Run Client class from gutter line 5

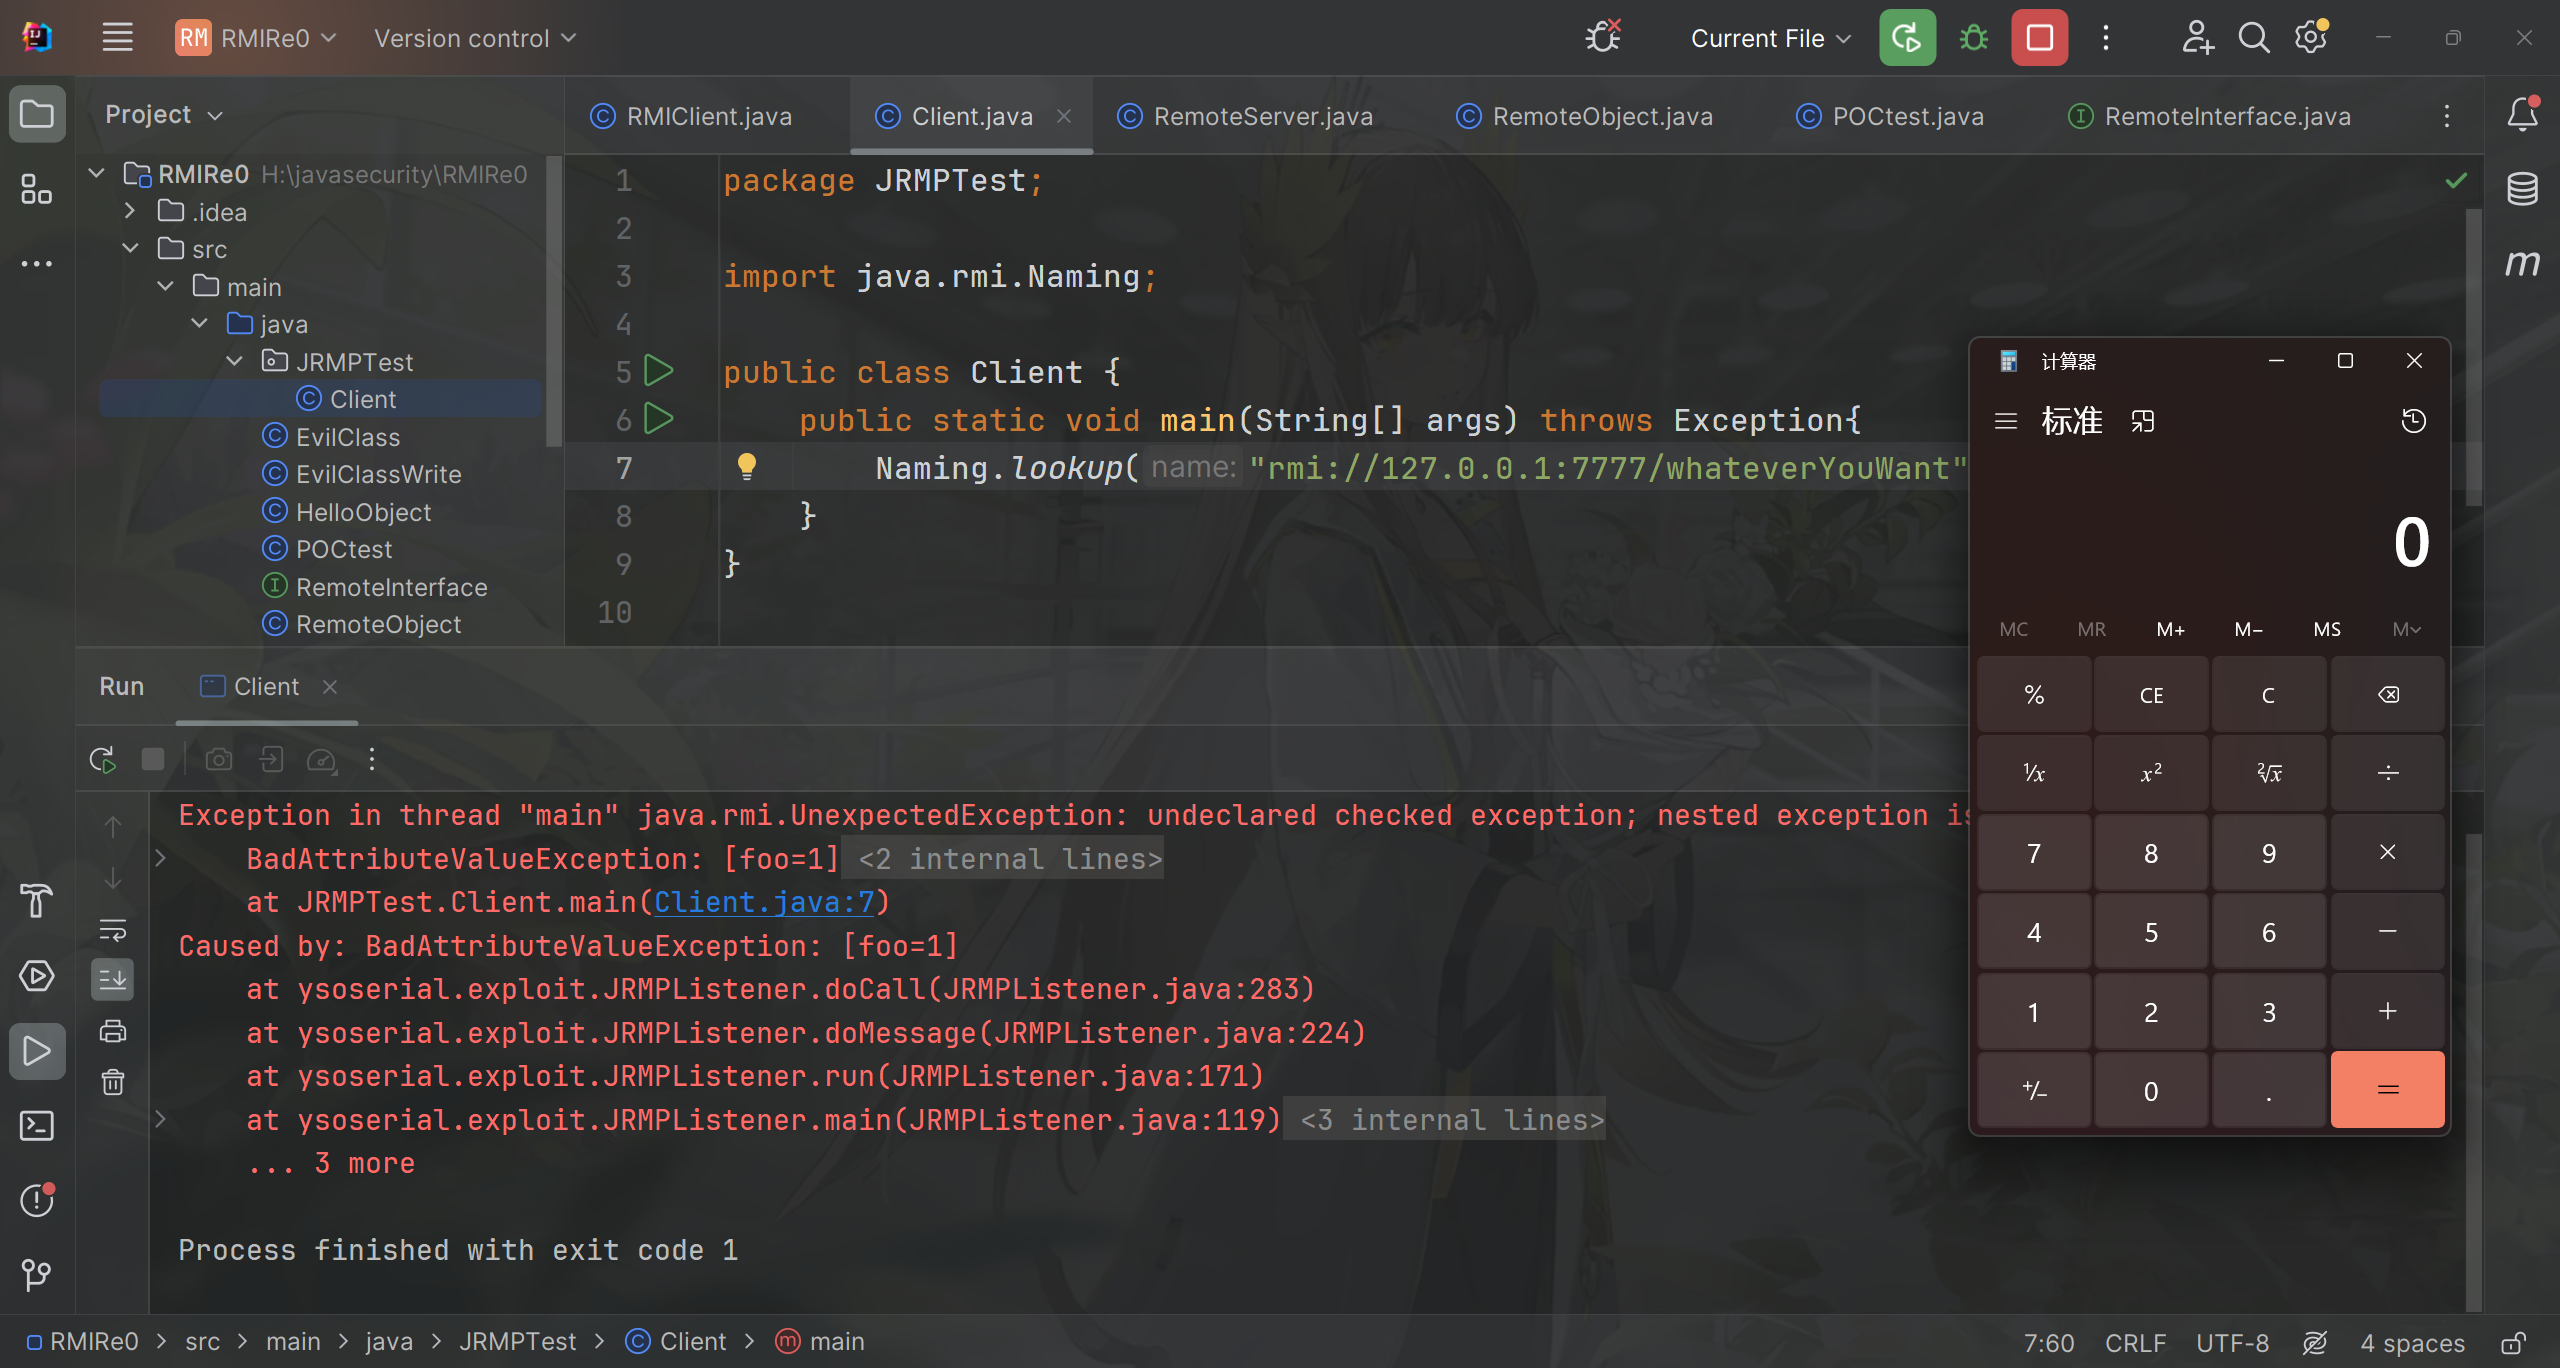click(x=658, y=371)
